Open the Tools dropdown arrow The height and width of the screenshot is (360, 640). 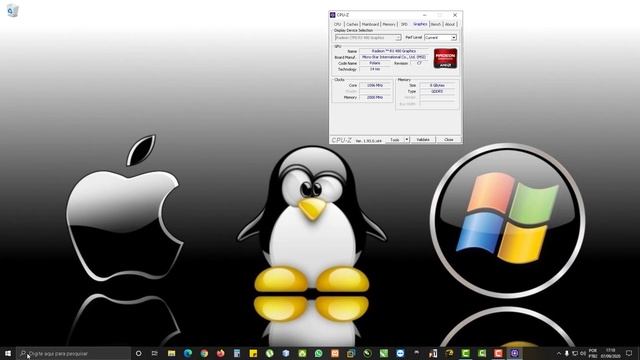click(407, 140)
